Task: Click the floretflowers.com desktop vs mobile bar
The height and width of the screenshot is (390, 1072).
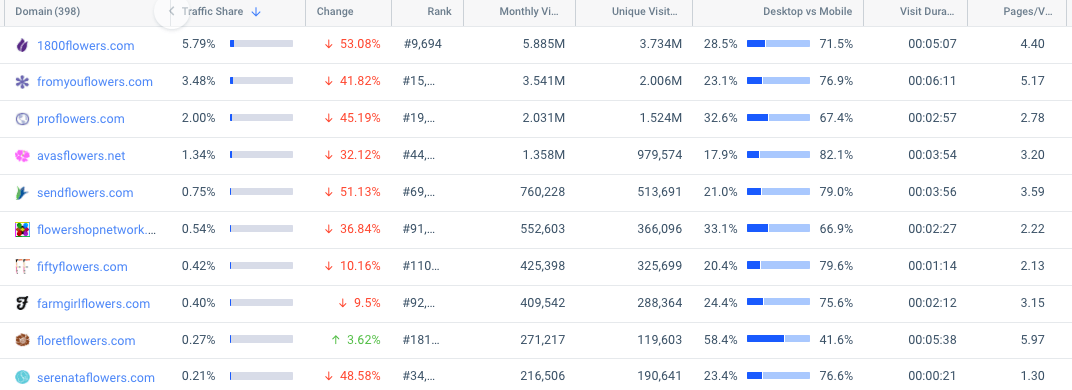Action: [778, 339]
